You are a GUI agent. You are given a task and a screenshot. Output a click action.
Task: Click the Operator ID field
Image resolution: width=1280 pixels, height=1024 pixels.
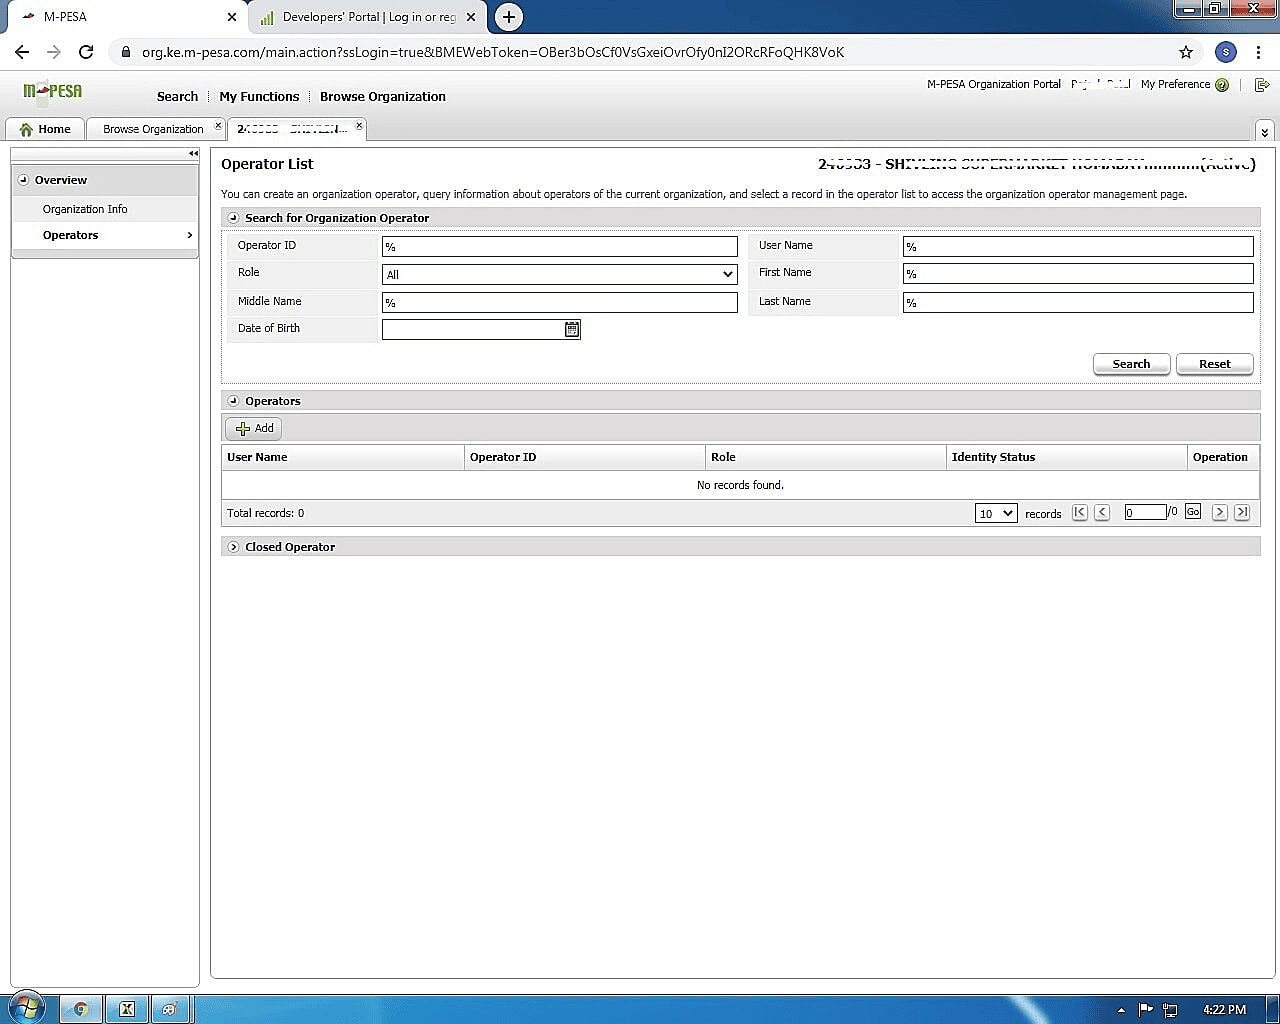[x=559, y=246]
